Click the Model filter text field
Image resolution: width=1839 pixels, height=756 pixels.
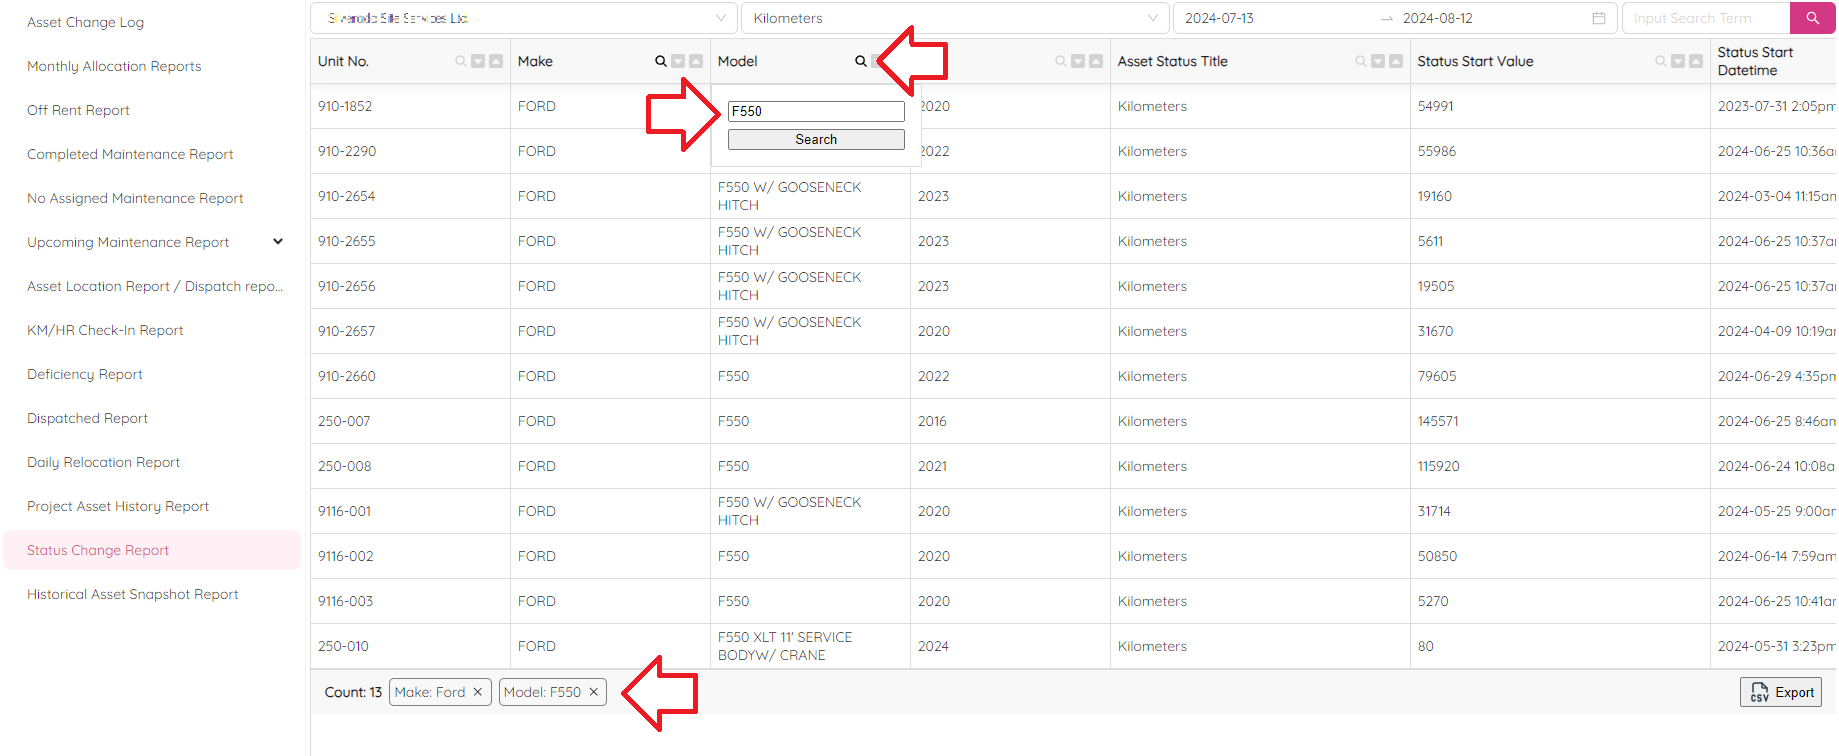[x=815, y=111]
